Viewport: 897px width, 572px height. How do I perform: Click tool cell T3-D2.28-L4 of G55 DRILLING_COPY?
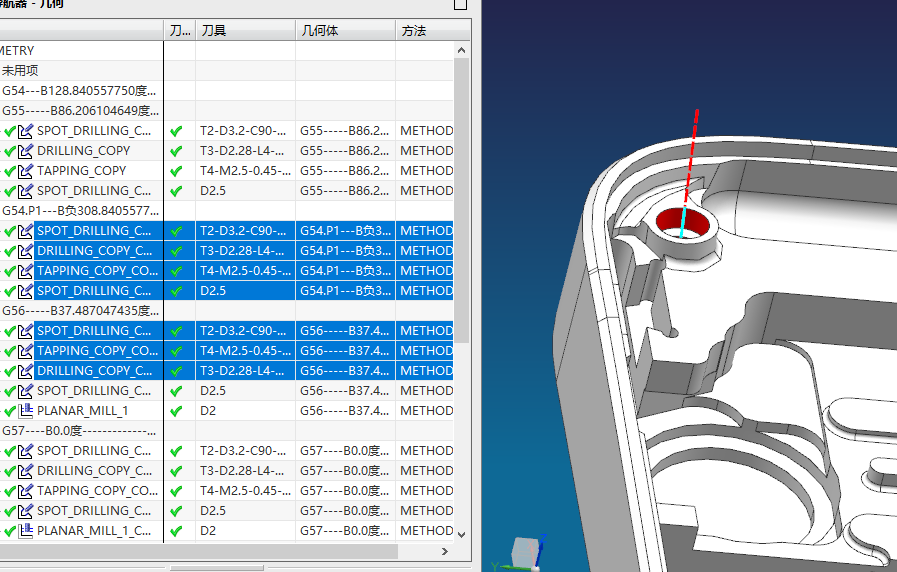(243, 151)
